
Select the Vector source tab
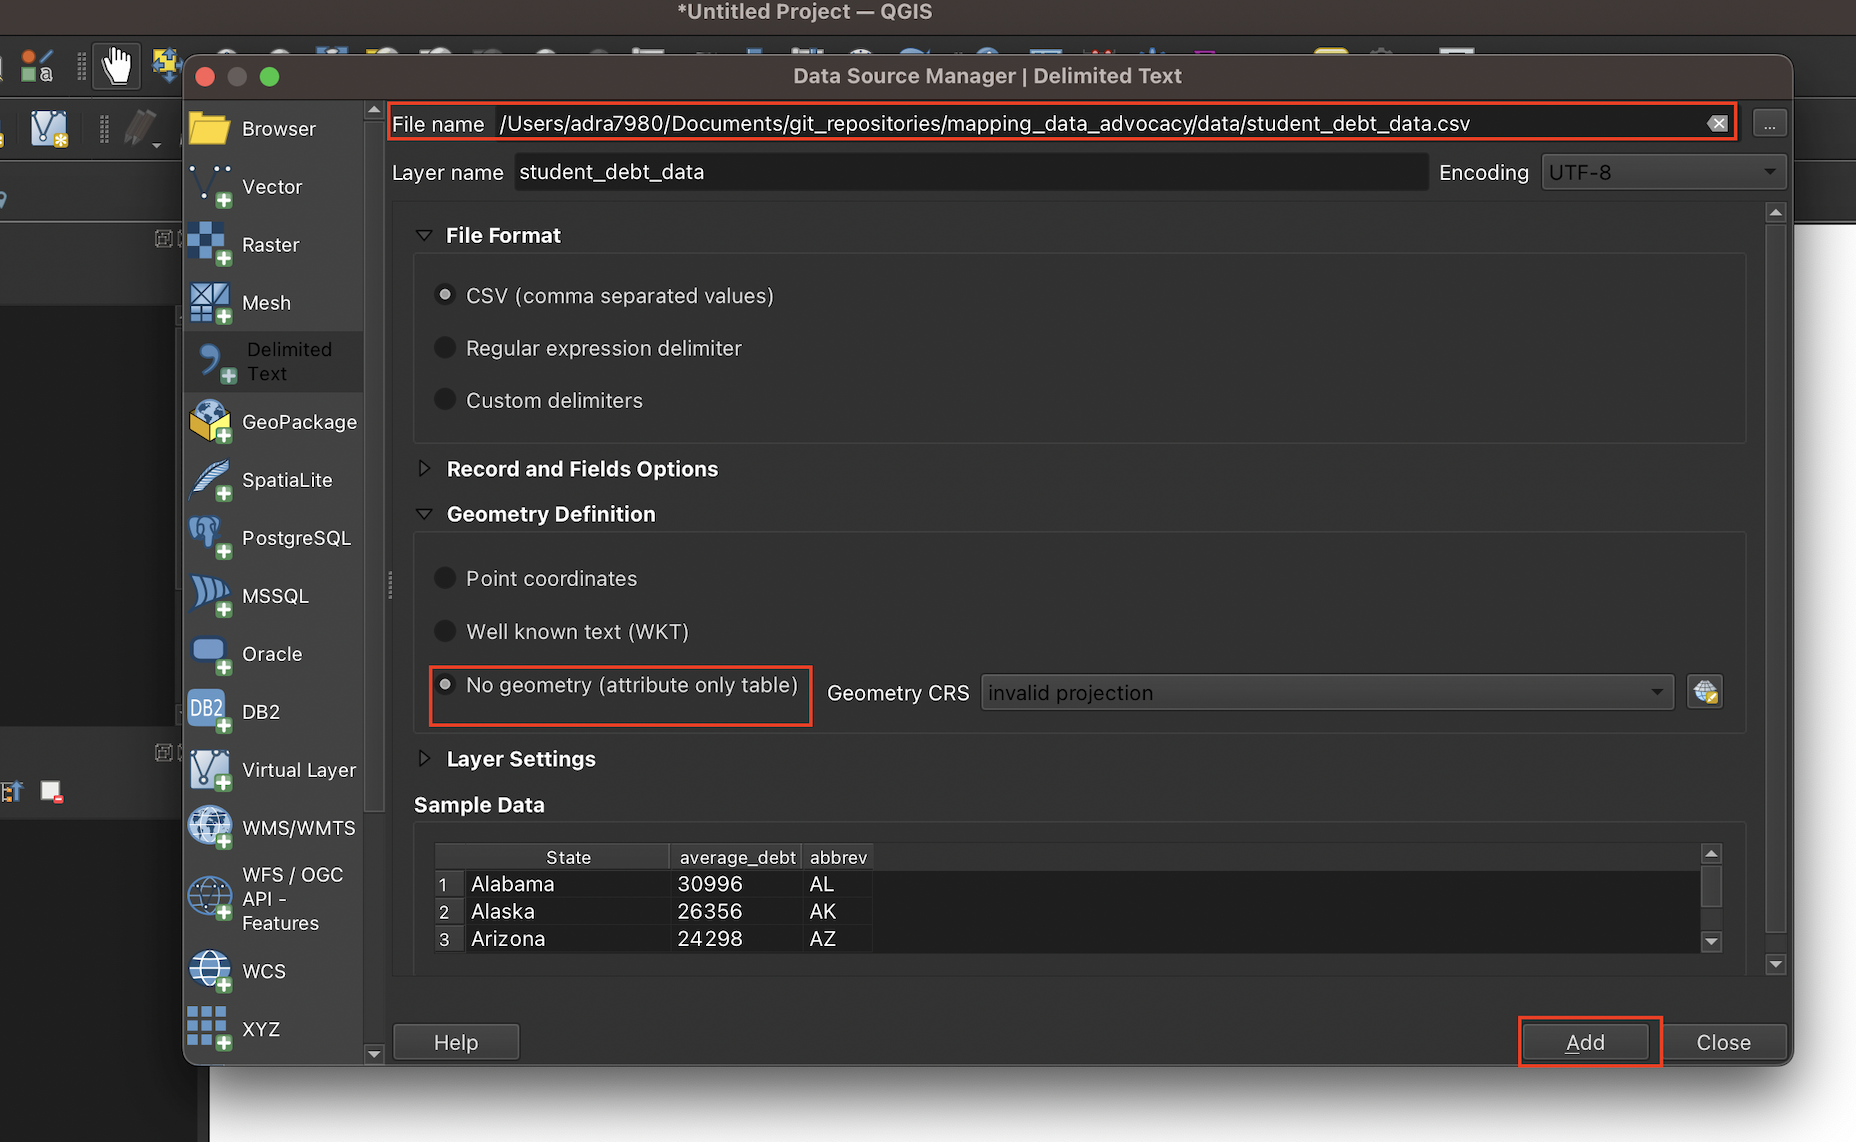pyautogui.click(x=274, y=187)
